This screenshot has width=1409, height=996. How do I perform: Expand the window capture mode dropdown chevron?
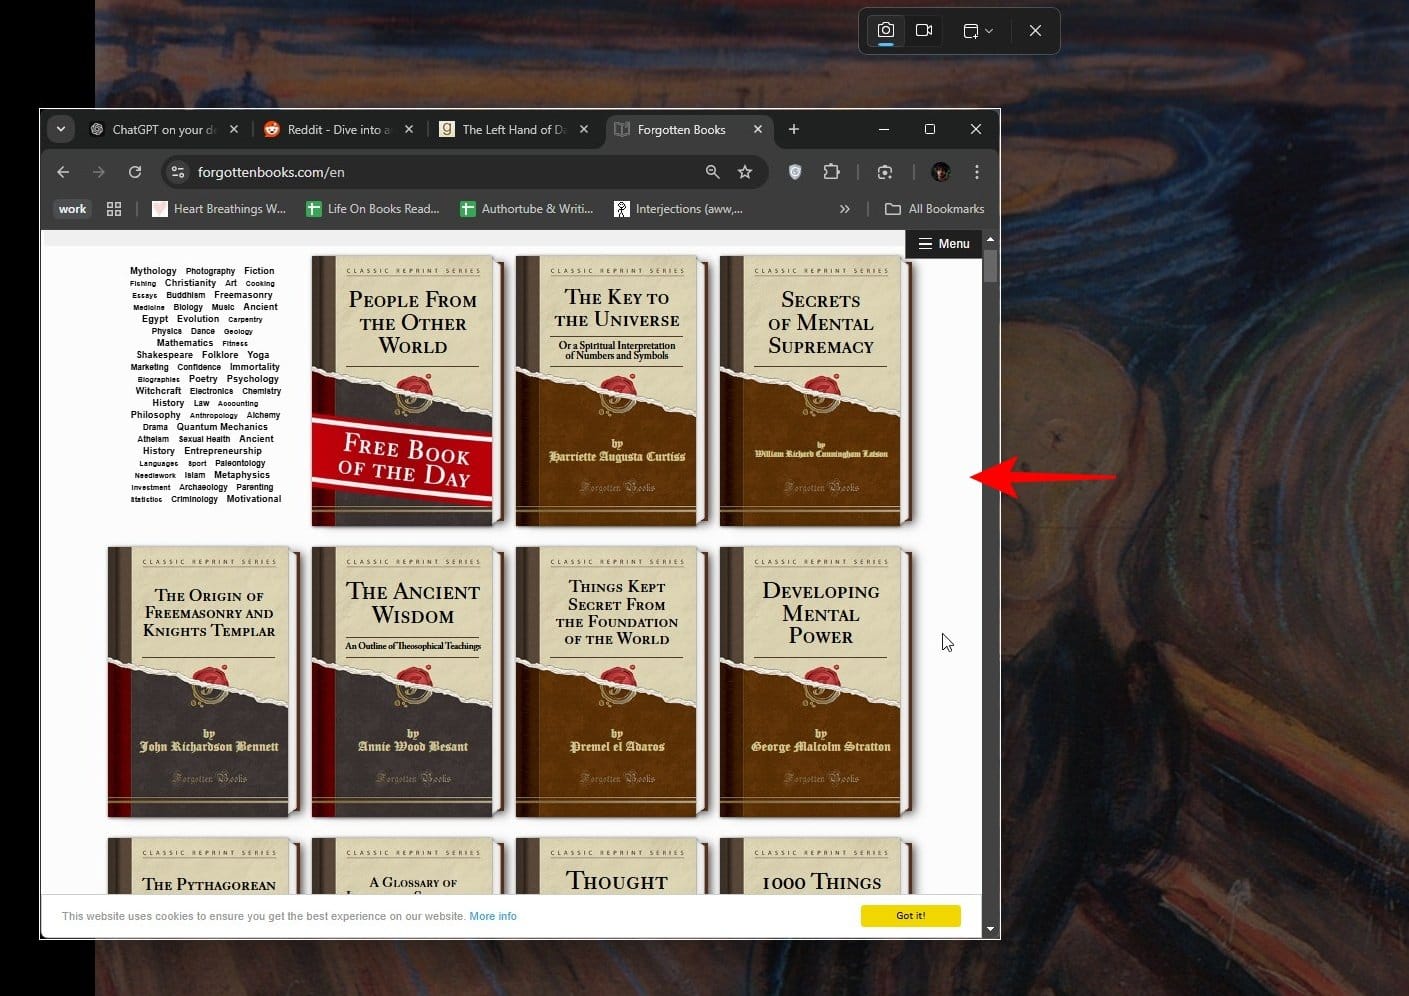[991, 30]
